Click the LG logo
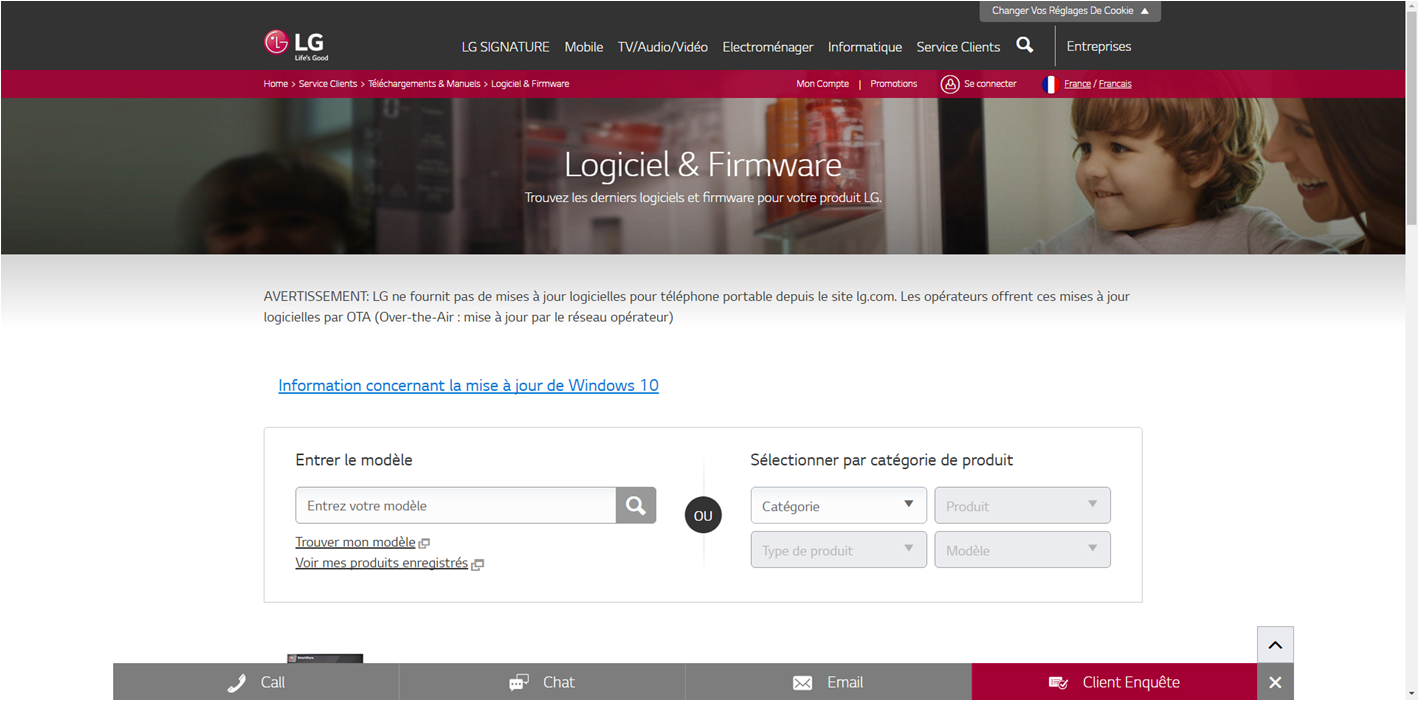1419x701 pixels. [x=296, y=44]
